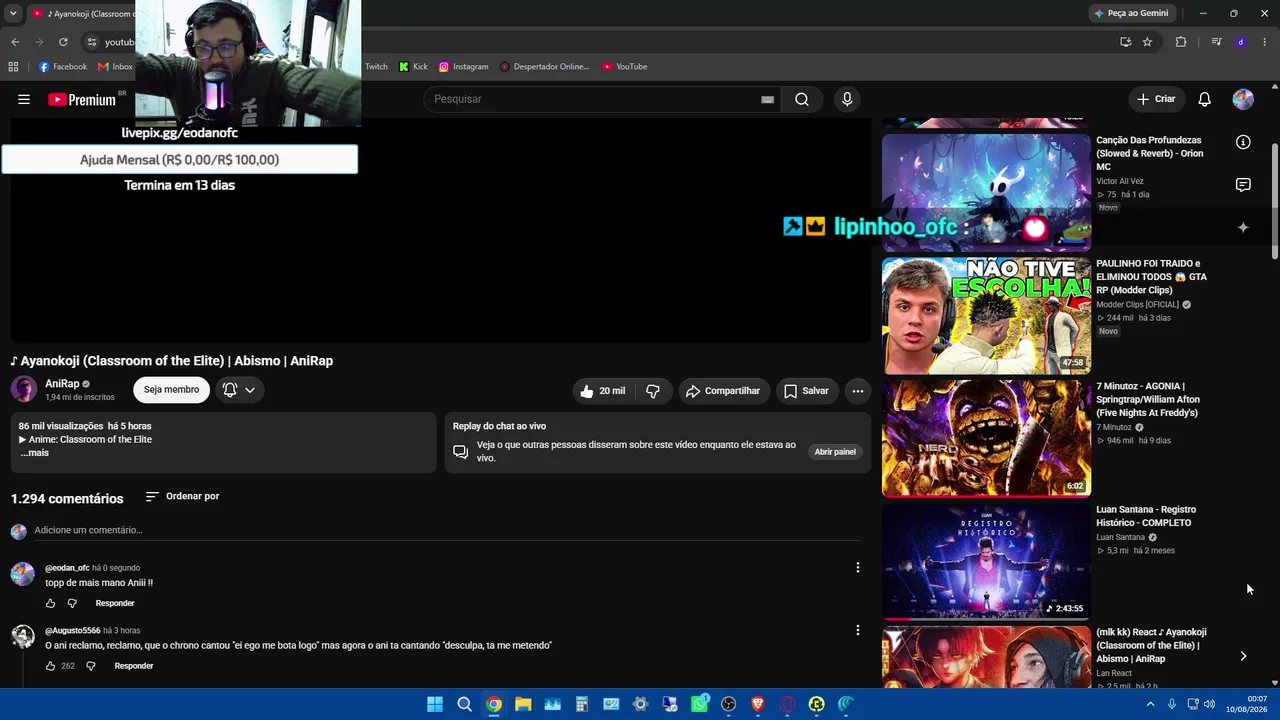Toggle AniRap notification bell dropdown

pyautogui.click(x=239, y=390)
